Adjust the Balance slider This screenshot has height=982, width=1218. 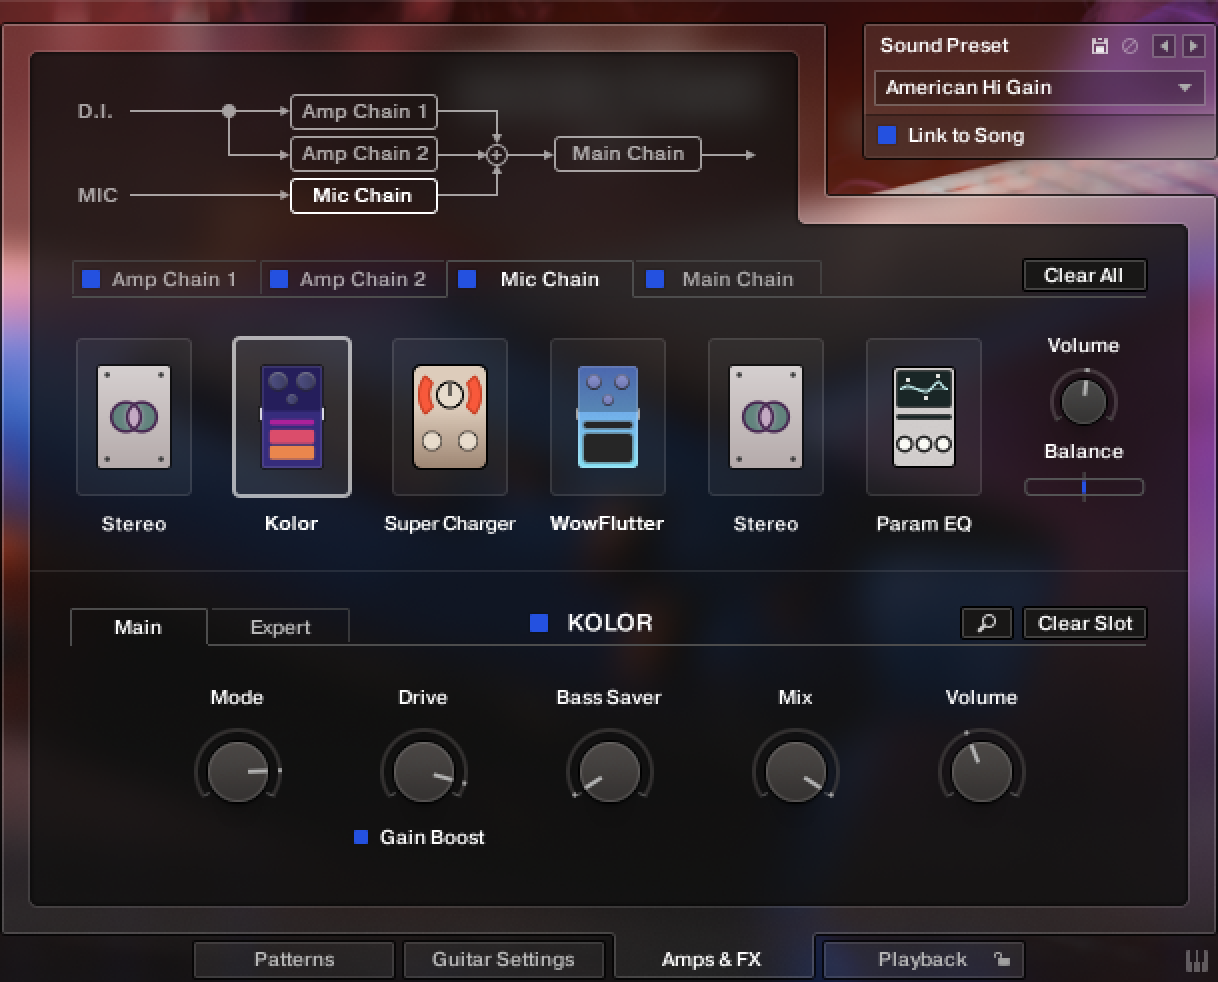(x=1084, y=487)
